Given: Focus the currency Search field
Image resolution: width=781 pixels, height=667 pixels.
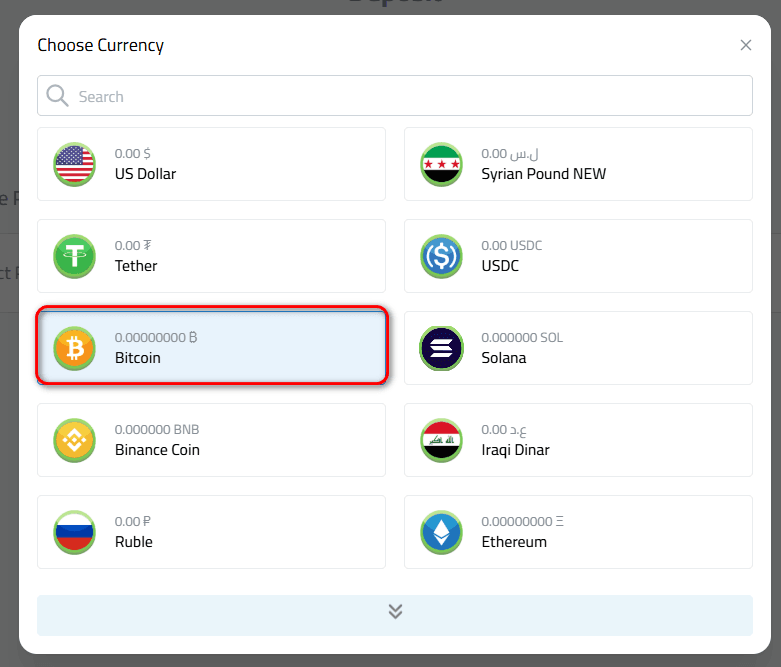Looking at the screenshot, I should (394, 96).
